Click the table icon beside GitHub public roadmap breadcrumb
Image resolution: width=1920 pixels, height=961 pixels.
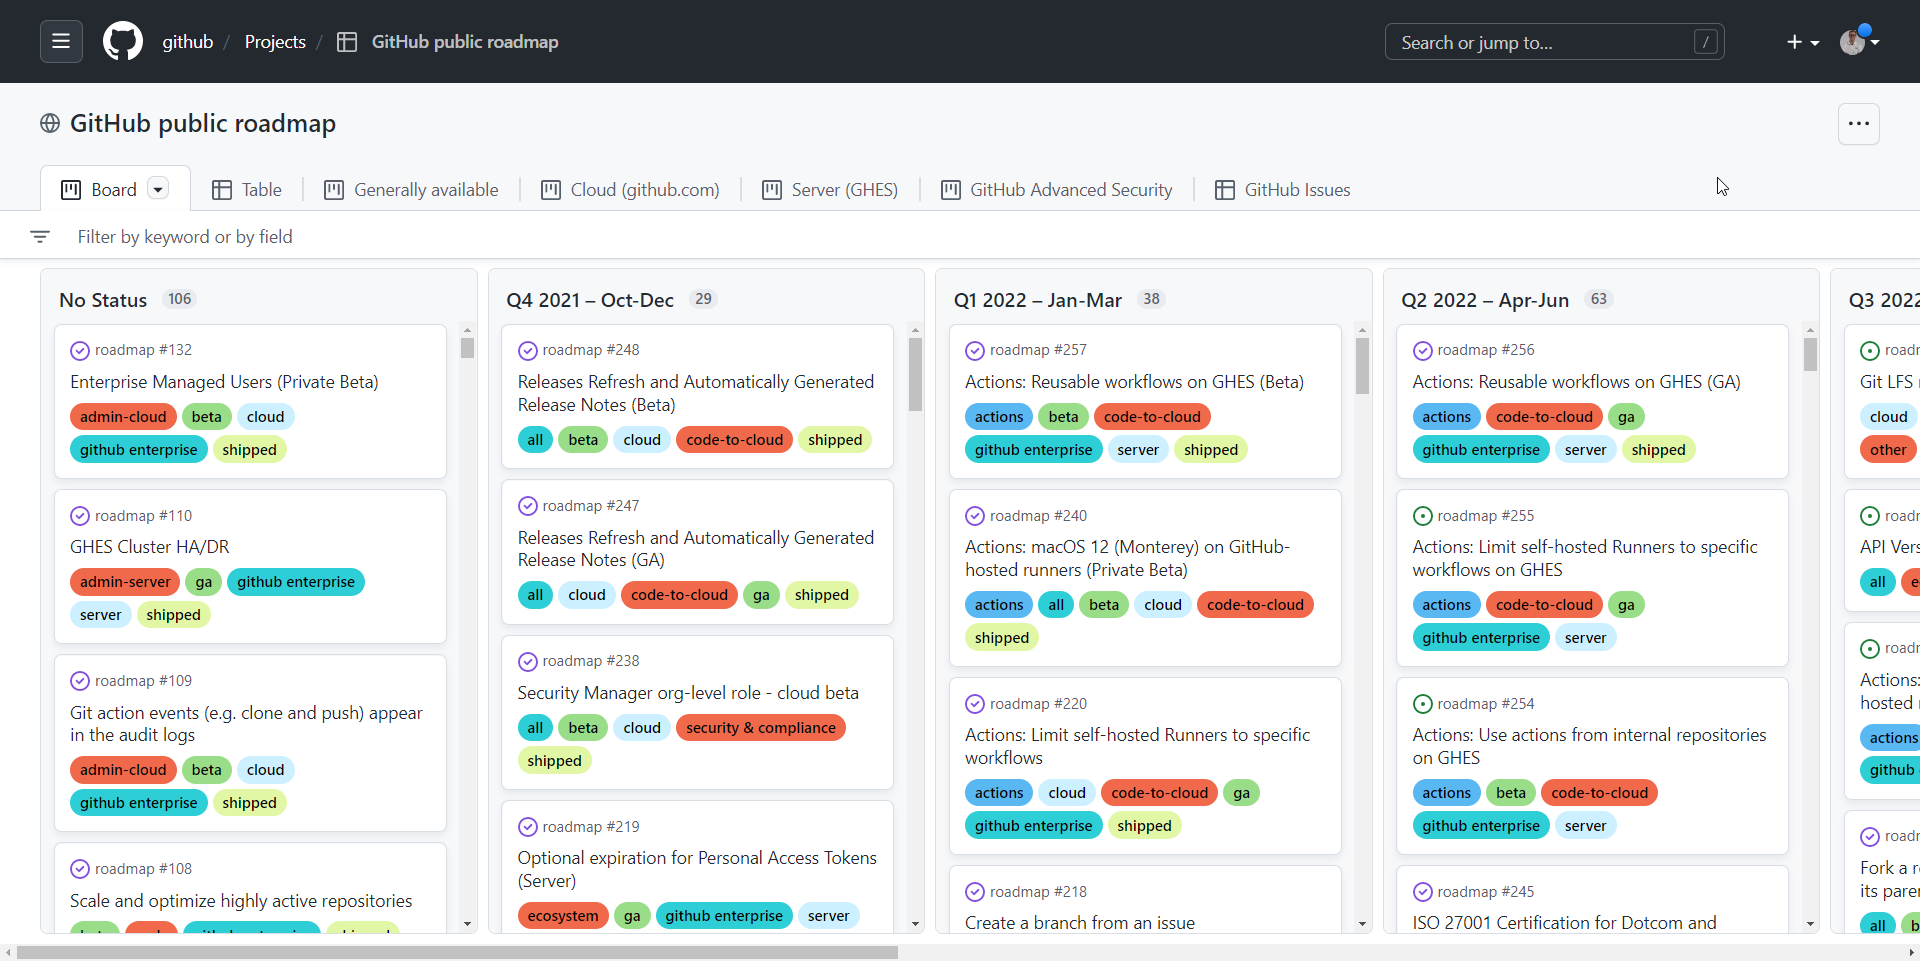click(x=347, y=42)
